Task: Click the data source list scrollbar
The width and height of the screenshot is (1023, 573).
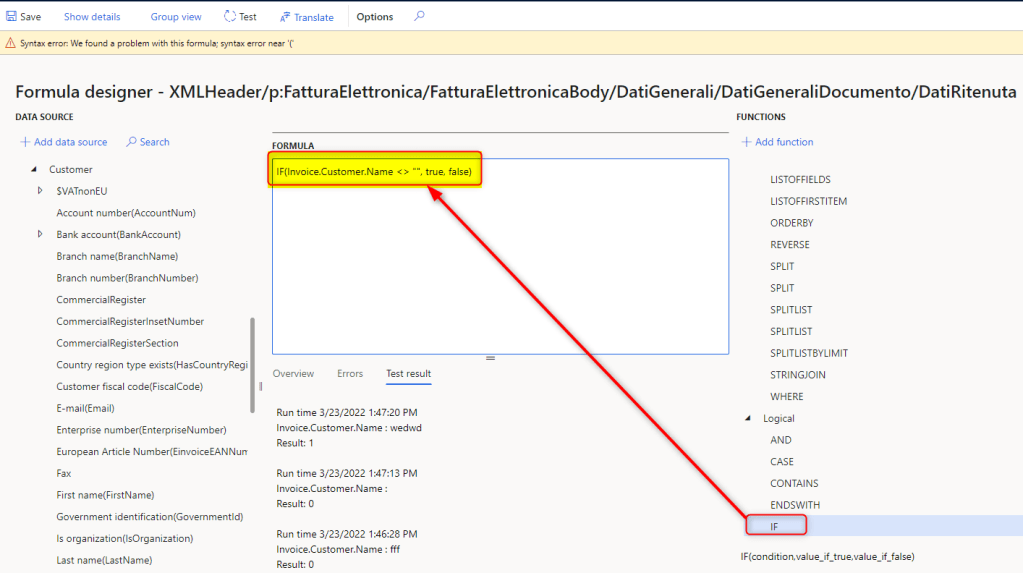Action: click(252, 365)
